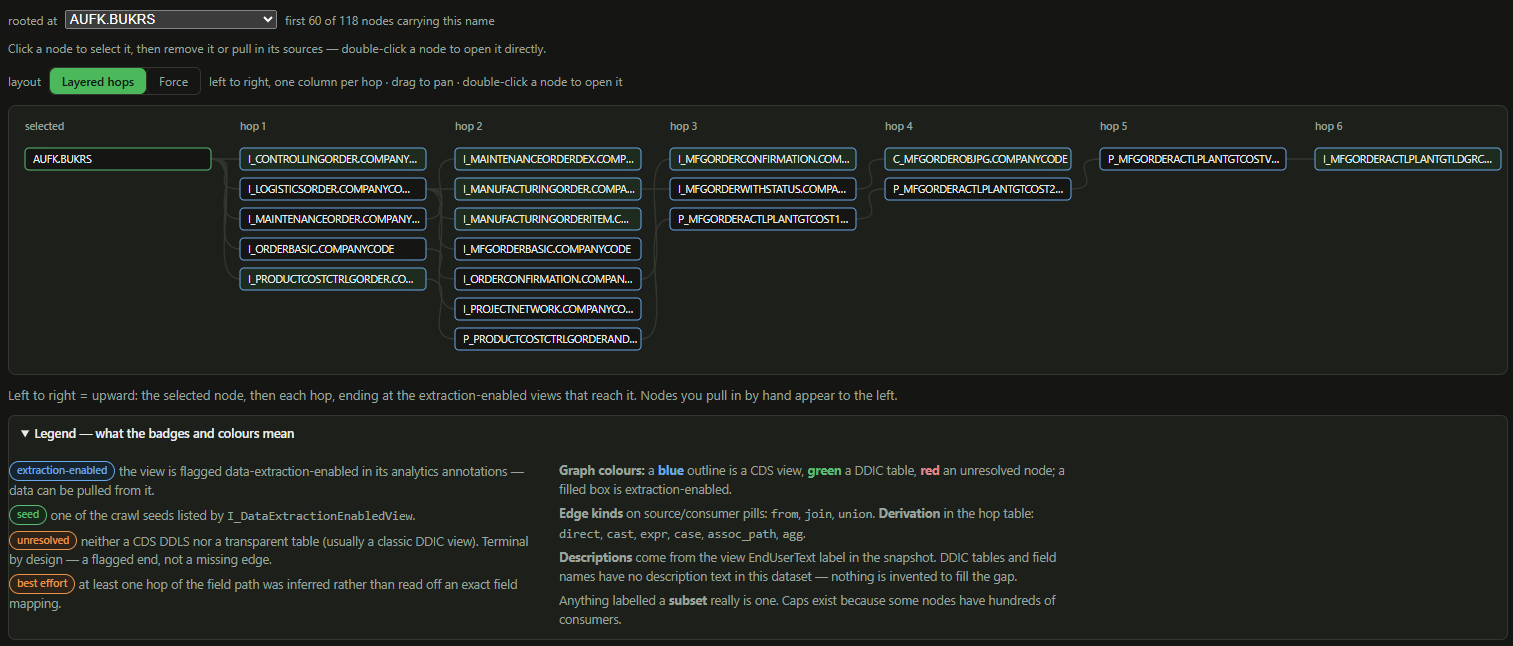The image size is (1513, 646).
Task: Click the 'hop 6' column heading
Action: [1329, 126]
